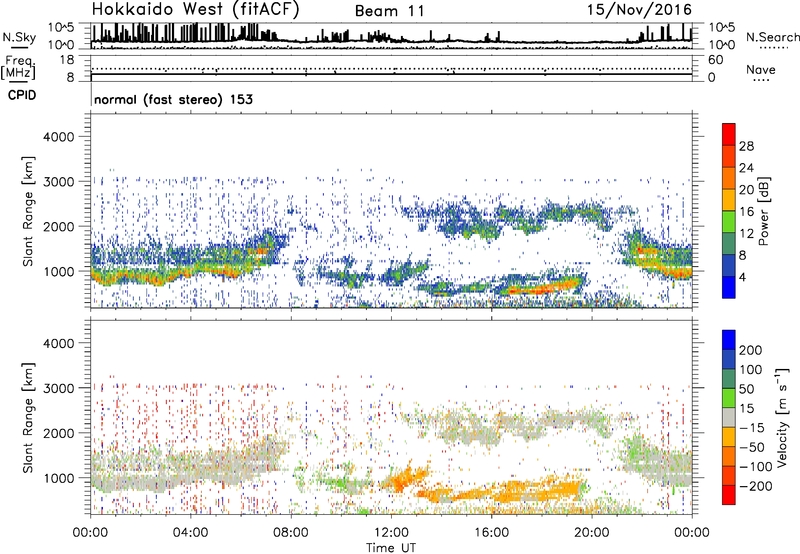
Task: Click the "16" power colorbar value
Action: click(746, 212)
